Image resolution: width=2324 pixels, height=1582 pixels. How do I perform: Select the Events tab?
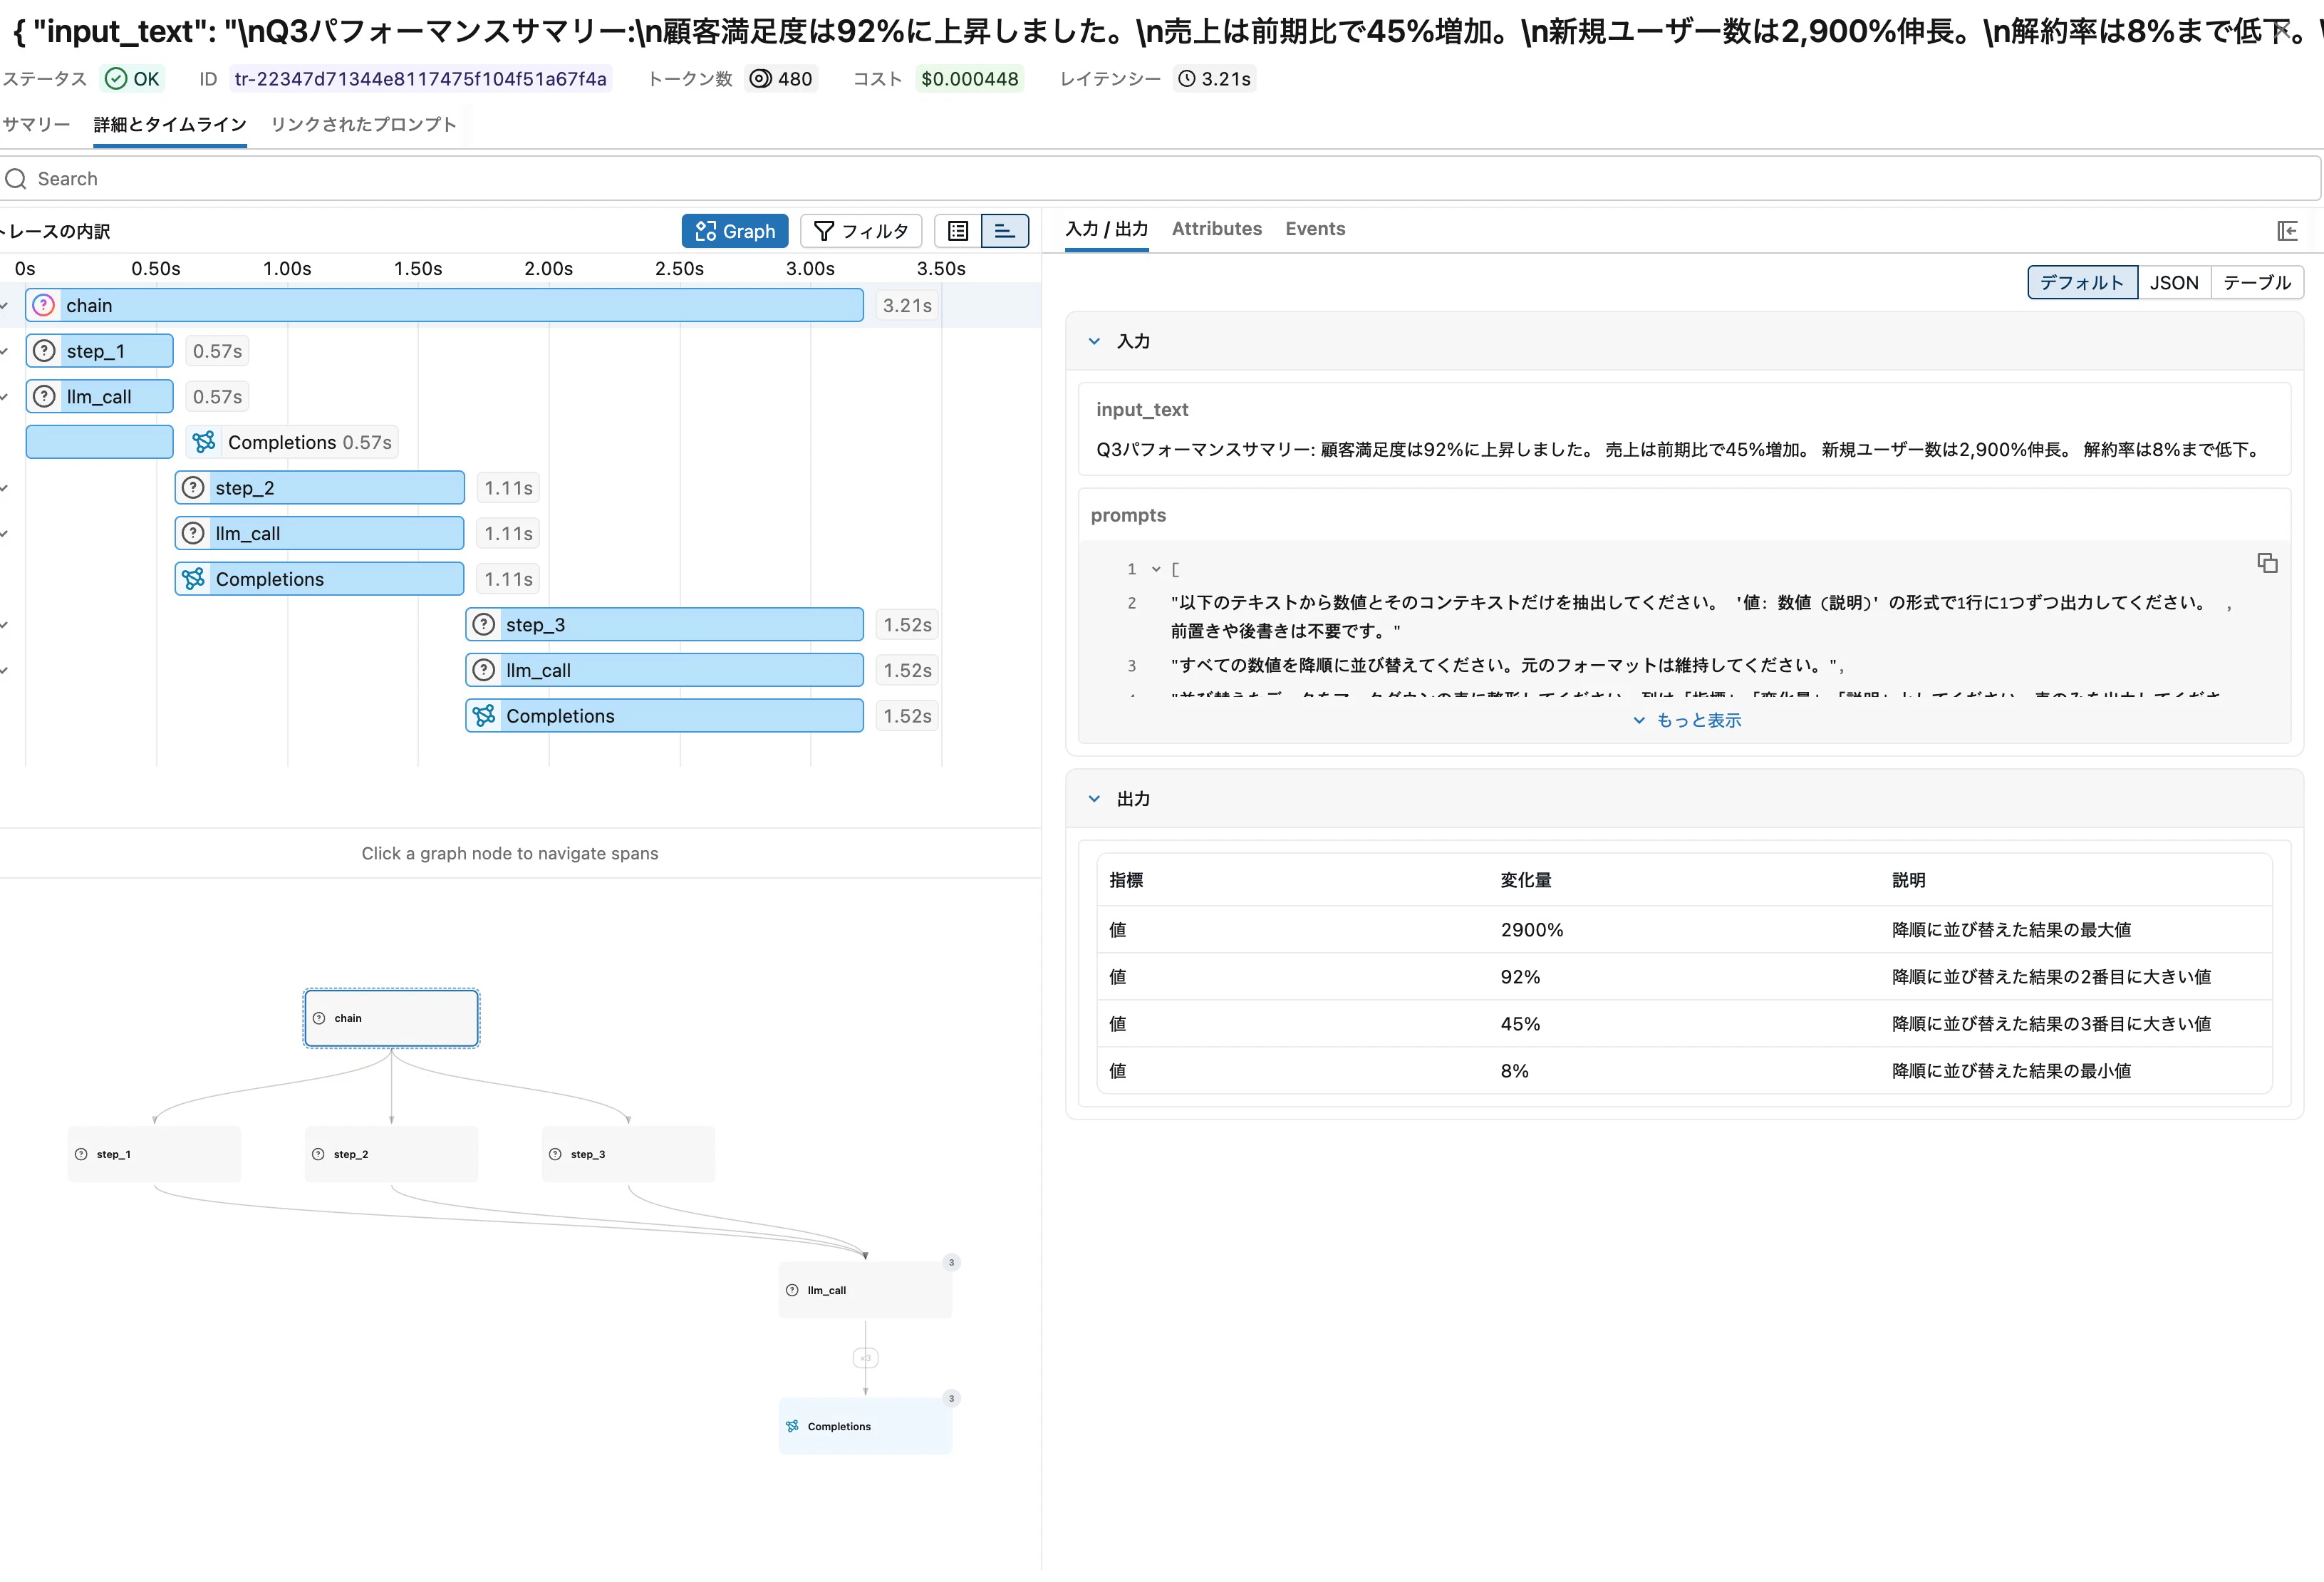point(1314,229)
